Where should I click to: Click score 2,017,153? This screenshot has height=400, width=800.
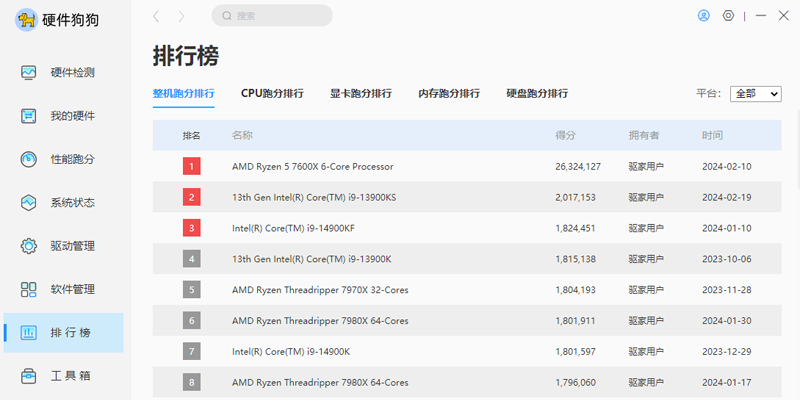coord(576,197)
